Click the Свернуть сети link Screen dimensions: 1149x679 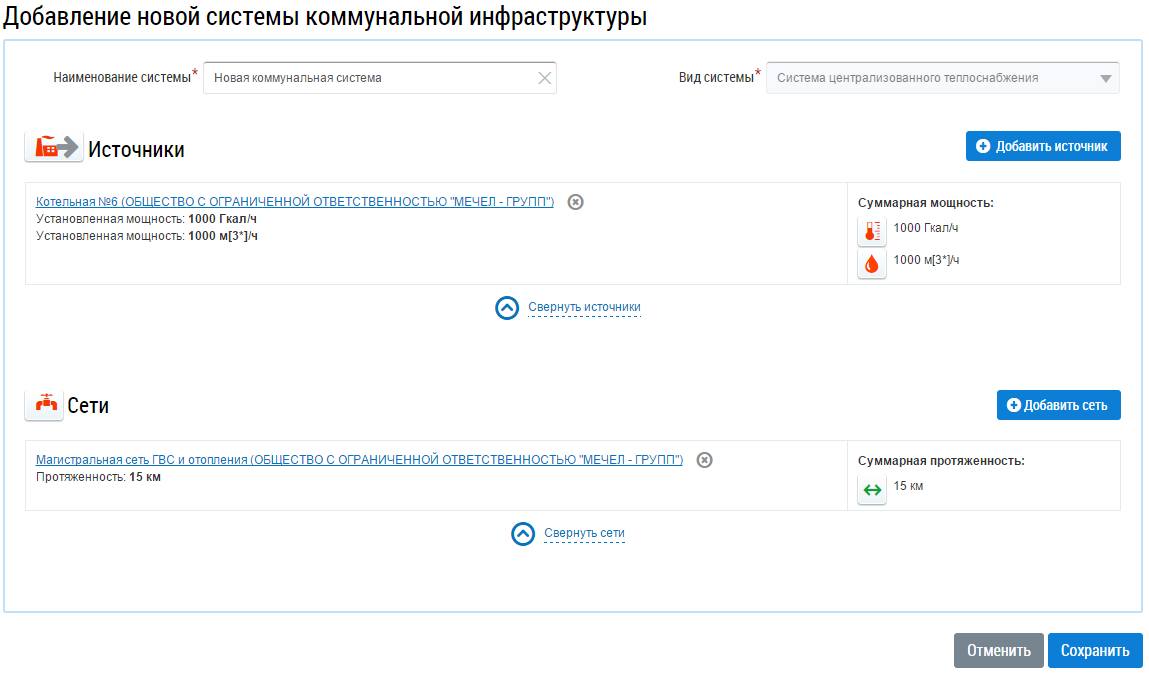click(x=584, y=533)
